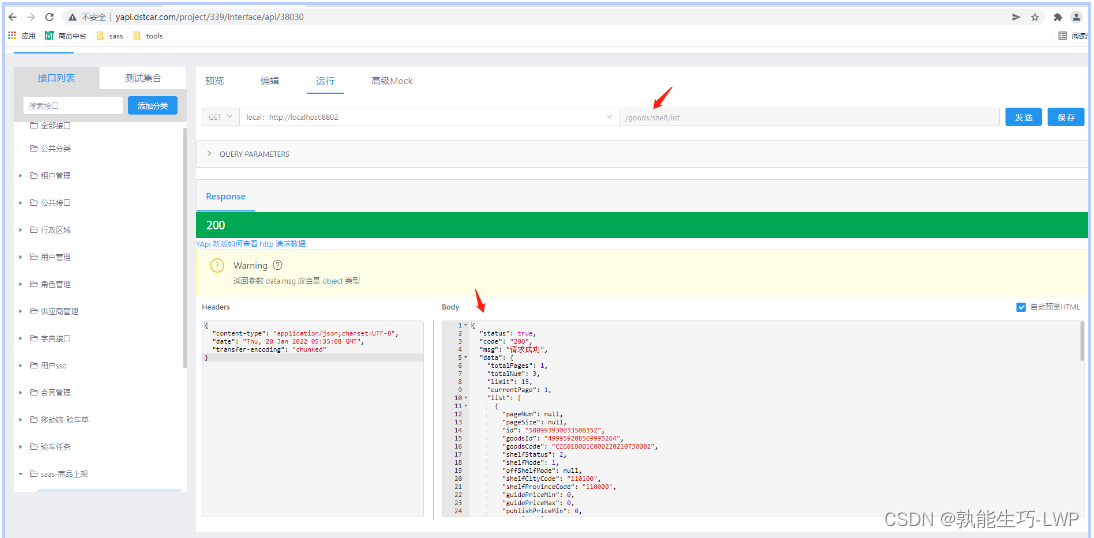Fold the data object at line 5
The width and height of the screenshot is (1094, 538).
[x=466, y=357]
